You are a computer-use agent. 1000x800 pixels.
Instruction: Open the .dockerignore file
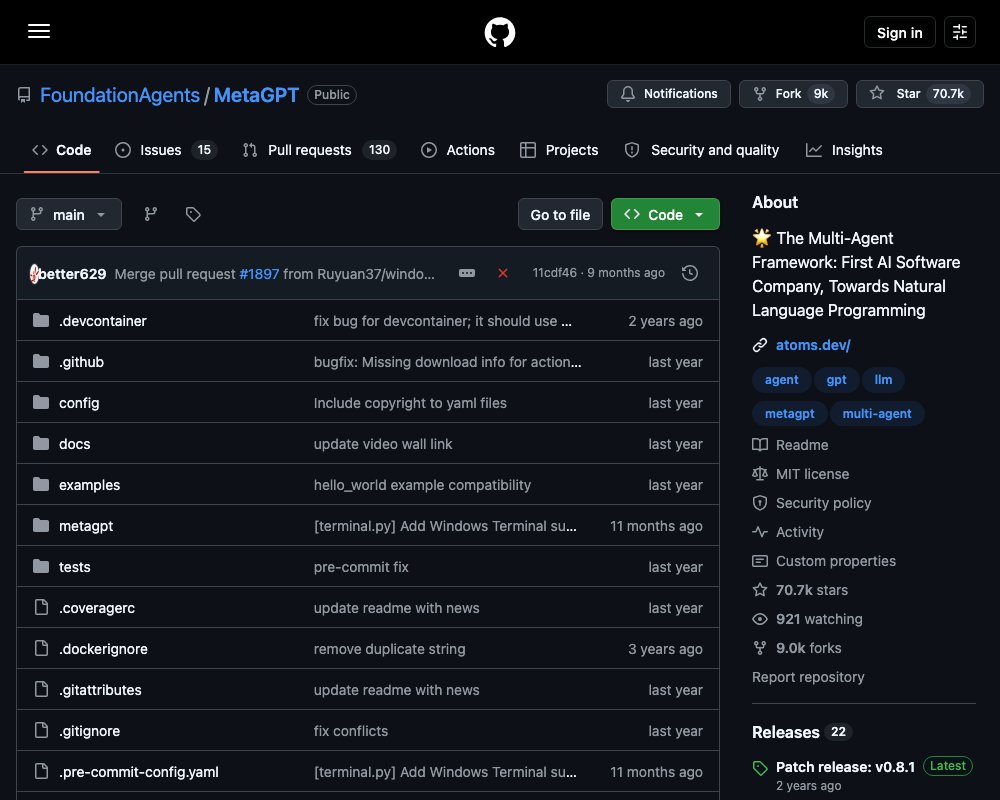103,649
